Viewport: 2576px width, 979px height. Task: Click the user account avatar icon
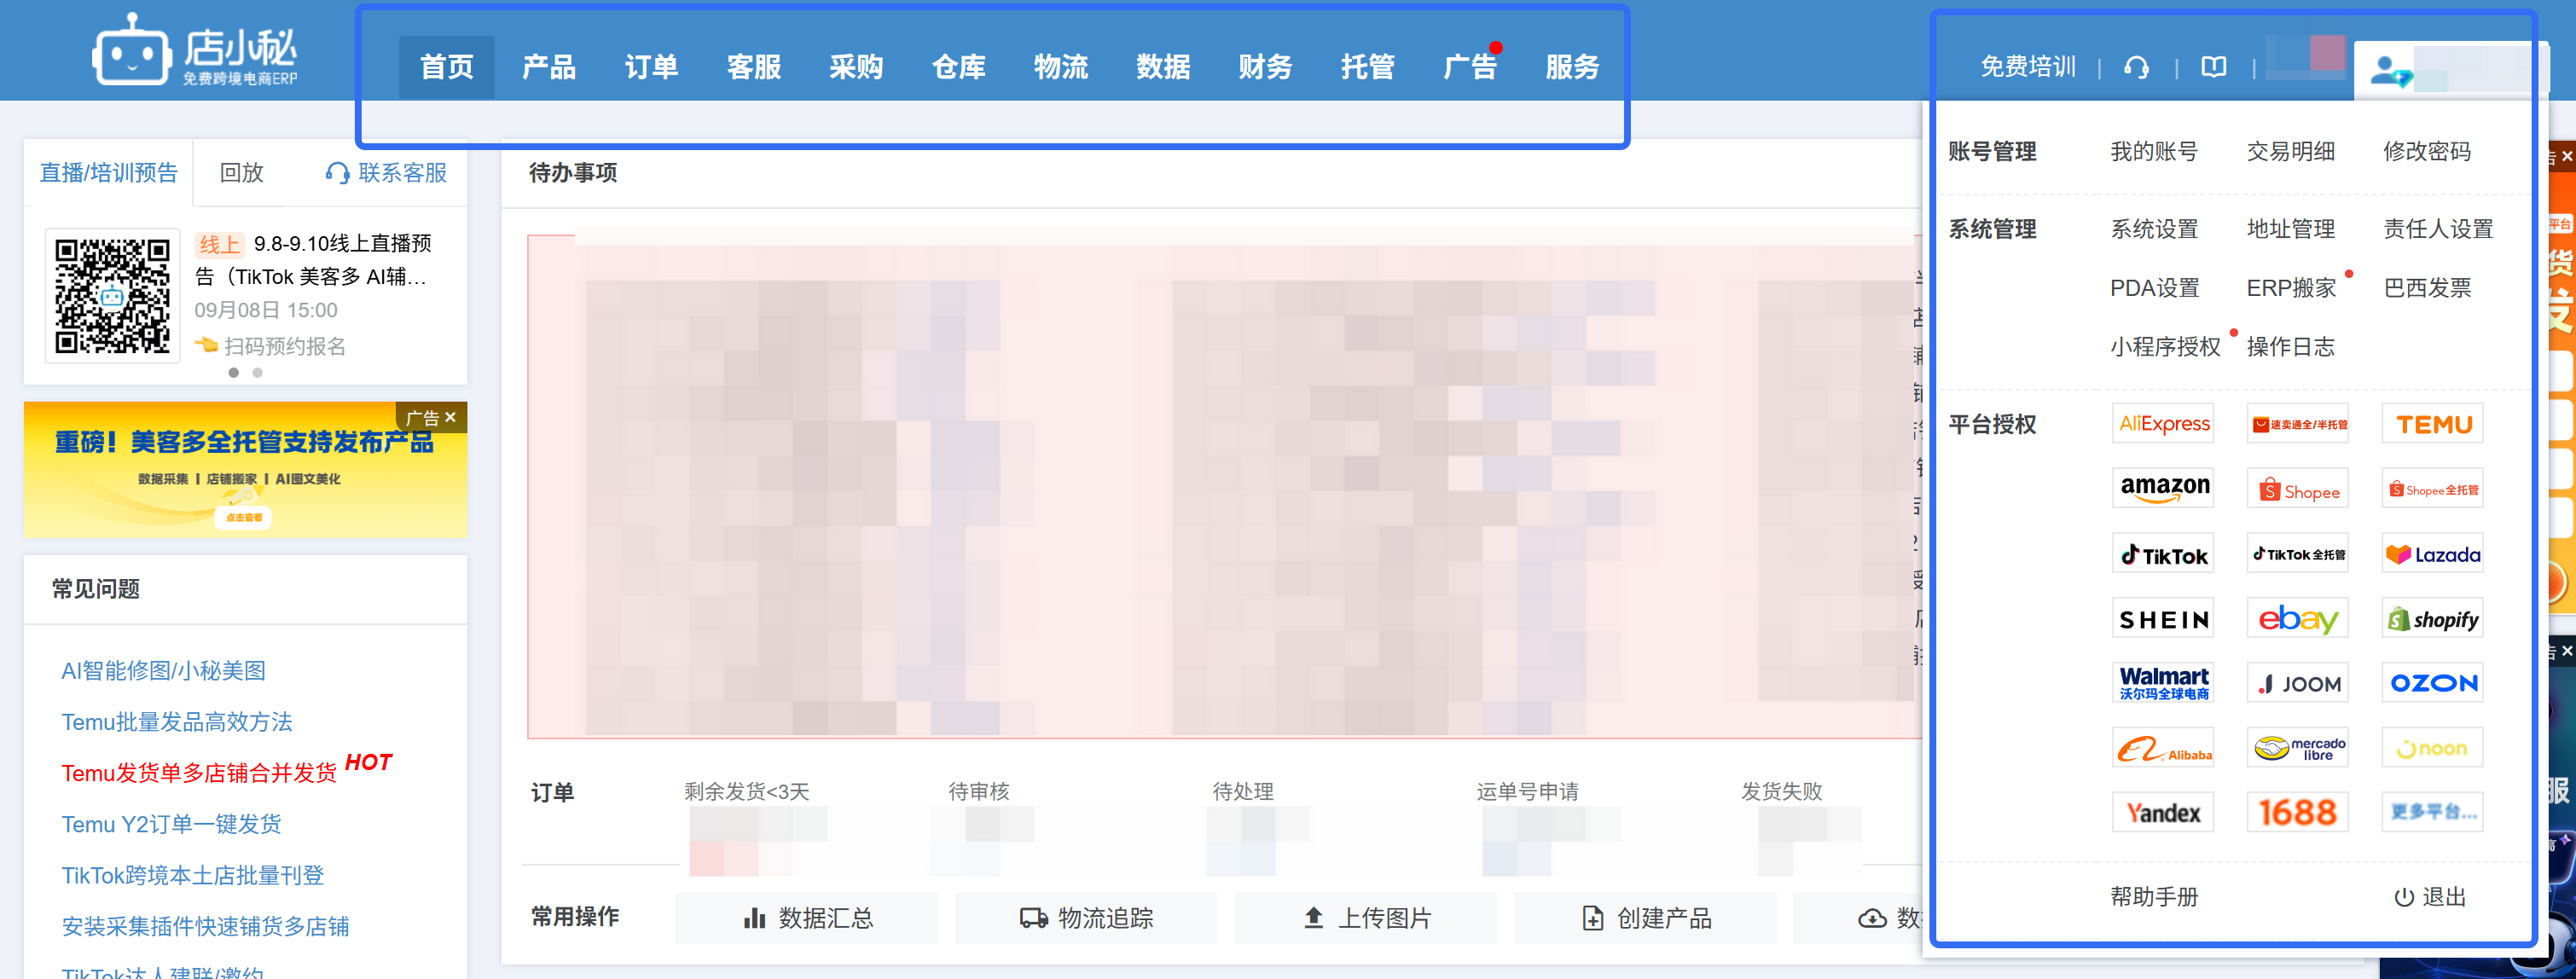2391,72
